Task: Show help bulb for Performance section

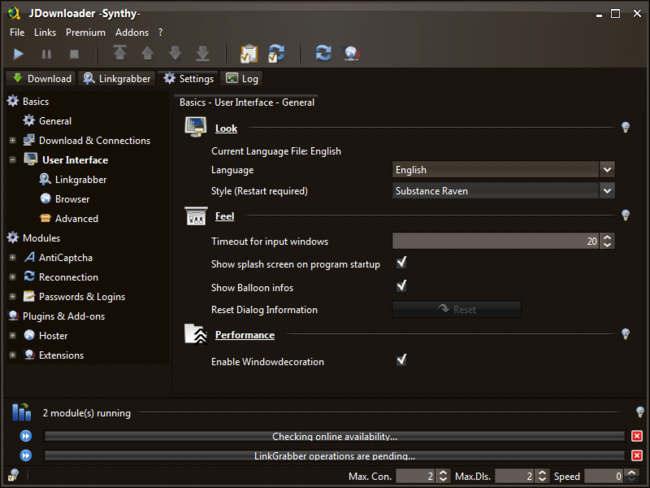Action: 626,334
